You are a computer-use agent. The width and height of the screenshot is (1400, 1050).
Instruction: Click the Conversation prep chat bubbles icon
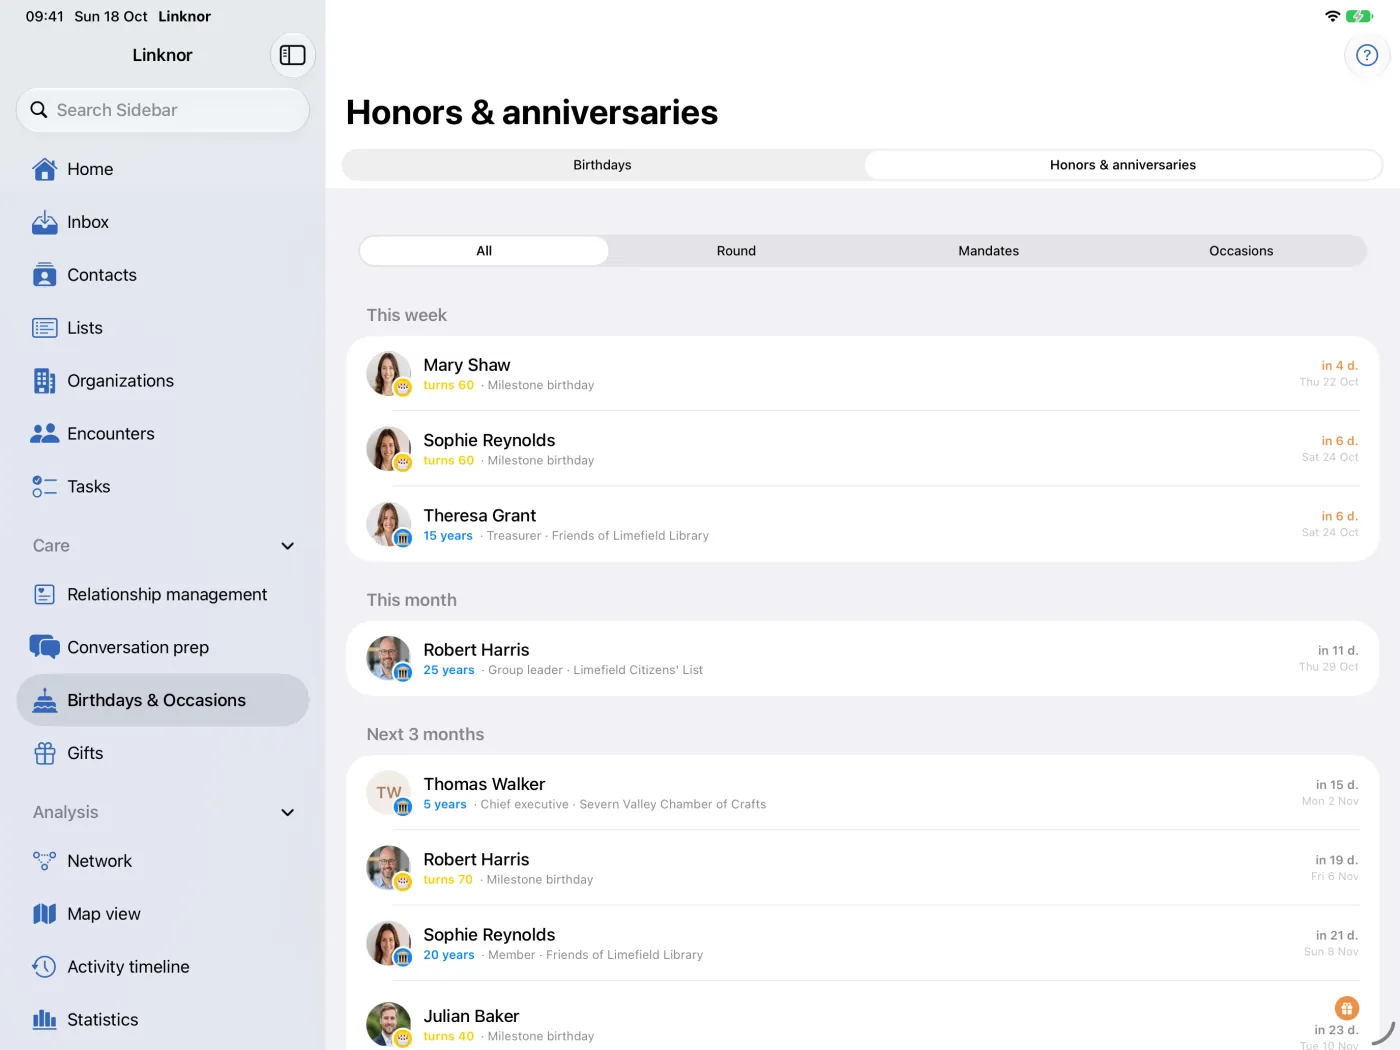(45, 647)
